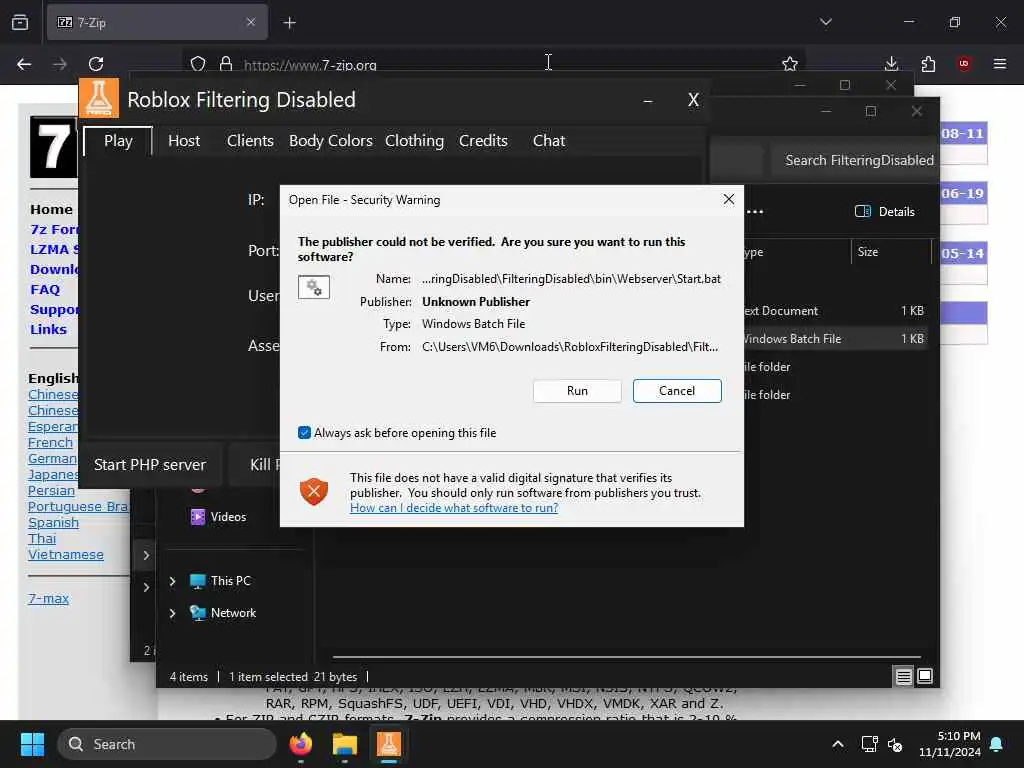The height and width of the screenshot is (768, 1024).
Task: Select This PC in the navigation pane
Action: click(x=220, y=581)
